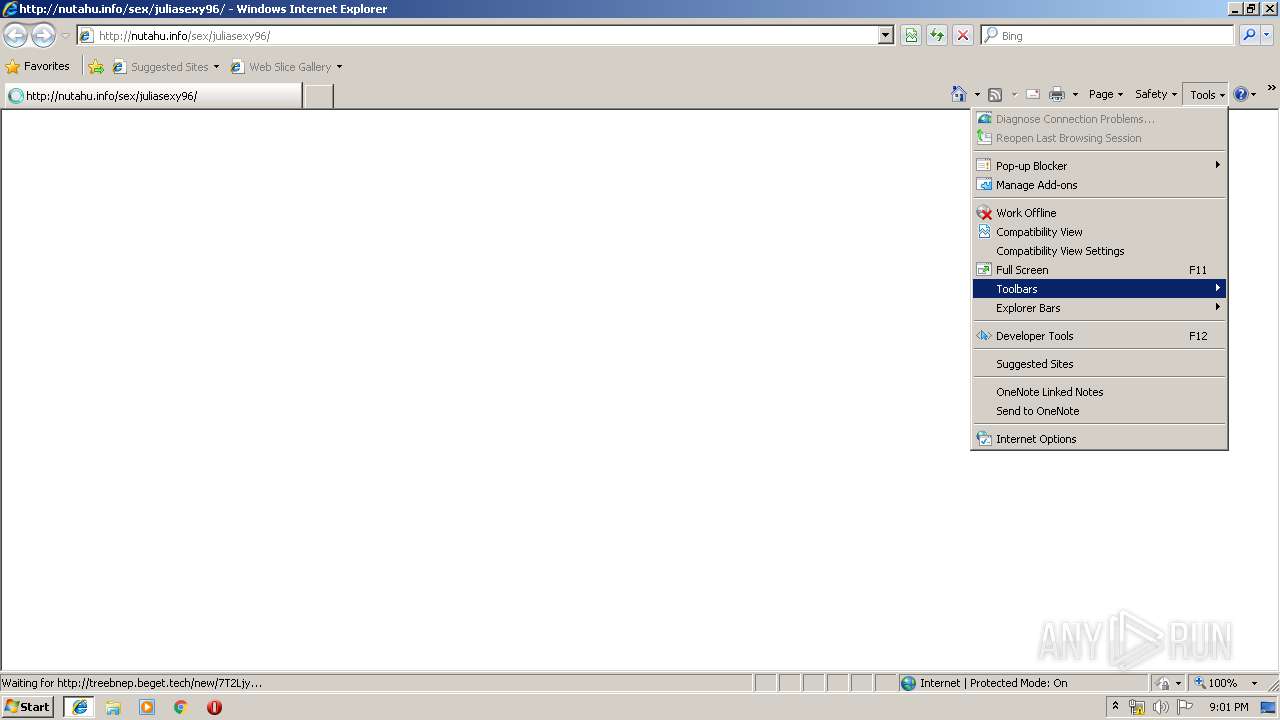This screenshot has width=1280, height=720.
Task: Click the 9:01 PM clock
Action: tap(1228, 707)
